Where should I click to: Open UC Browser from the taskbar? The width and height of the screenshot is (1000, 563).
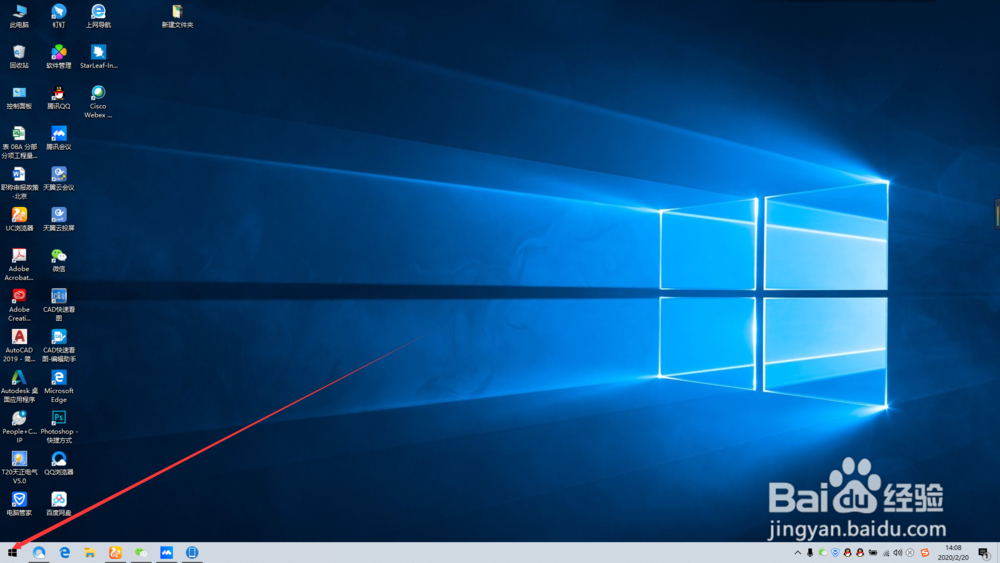115,553
